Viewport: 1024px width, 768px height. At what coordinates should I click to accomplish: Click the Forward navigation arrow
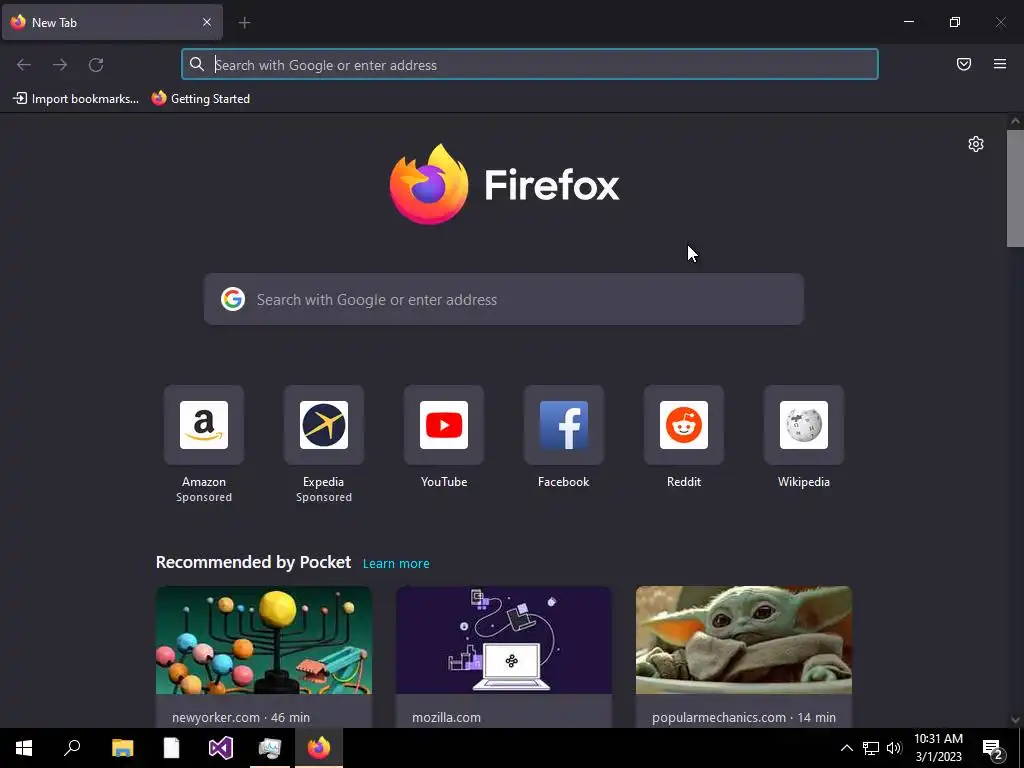coord(60,65)
